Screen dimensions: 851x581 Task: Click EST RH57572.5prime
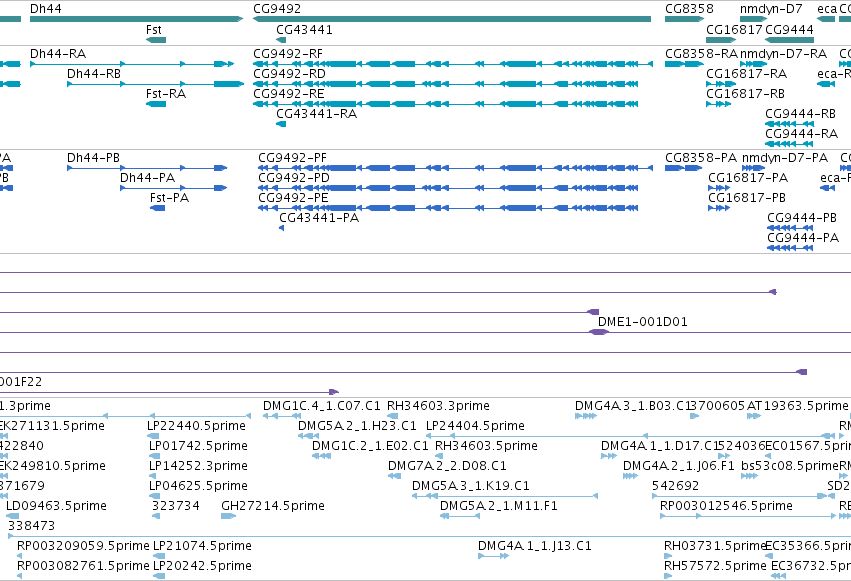pos(668,576)
